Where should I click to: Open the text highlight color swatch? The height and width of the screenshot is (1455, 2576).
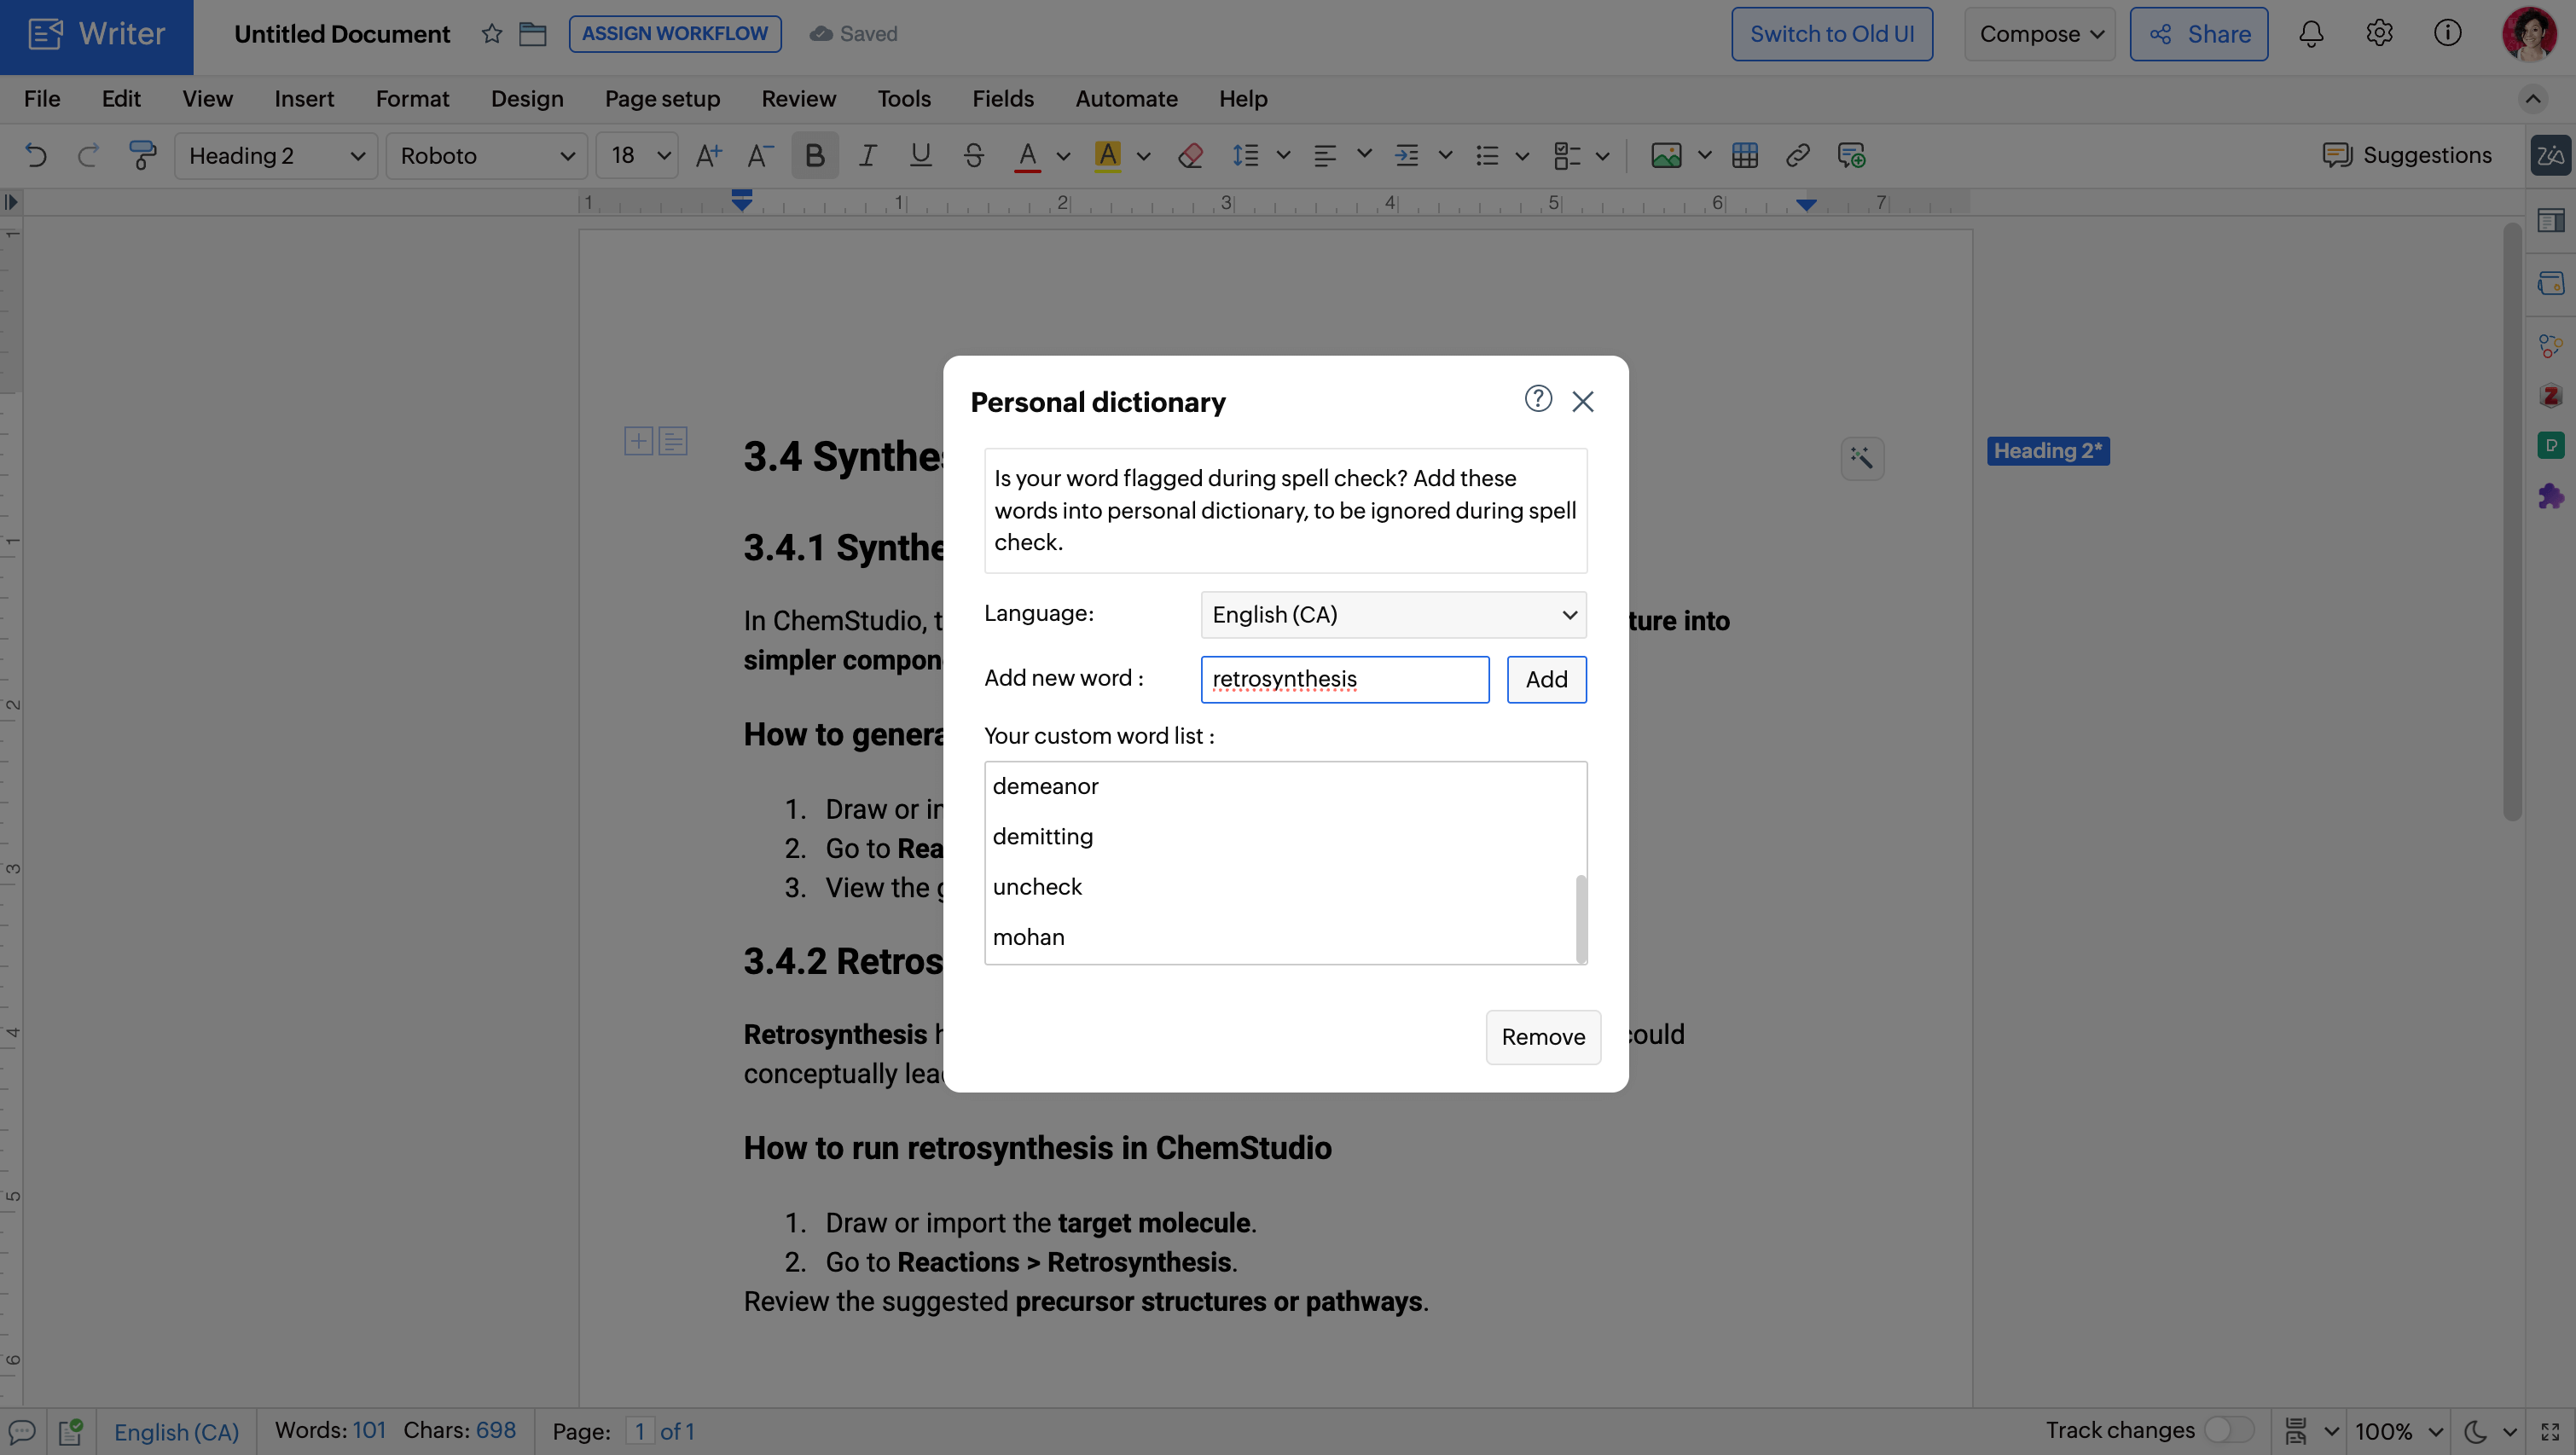click(1107, 155)
